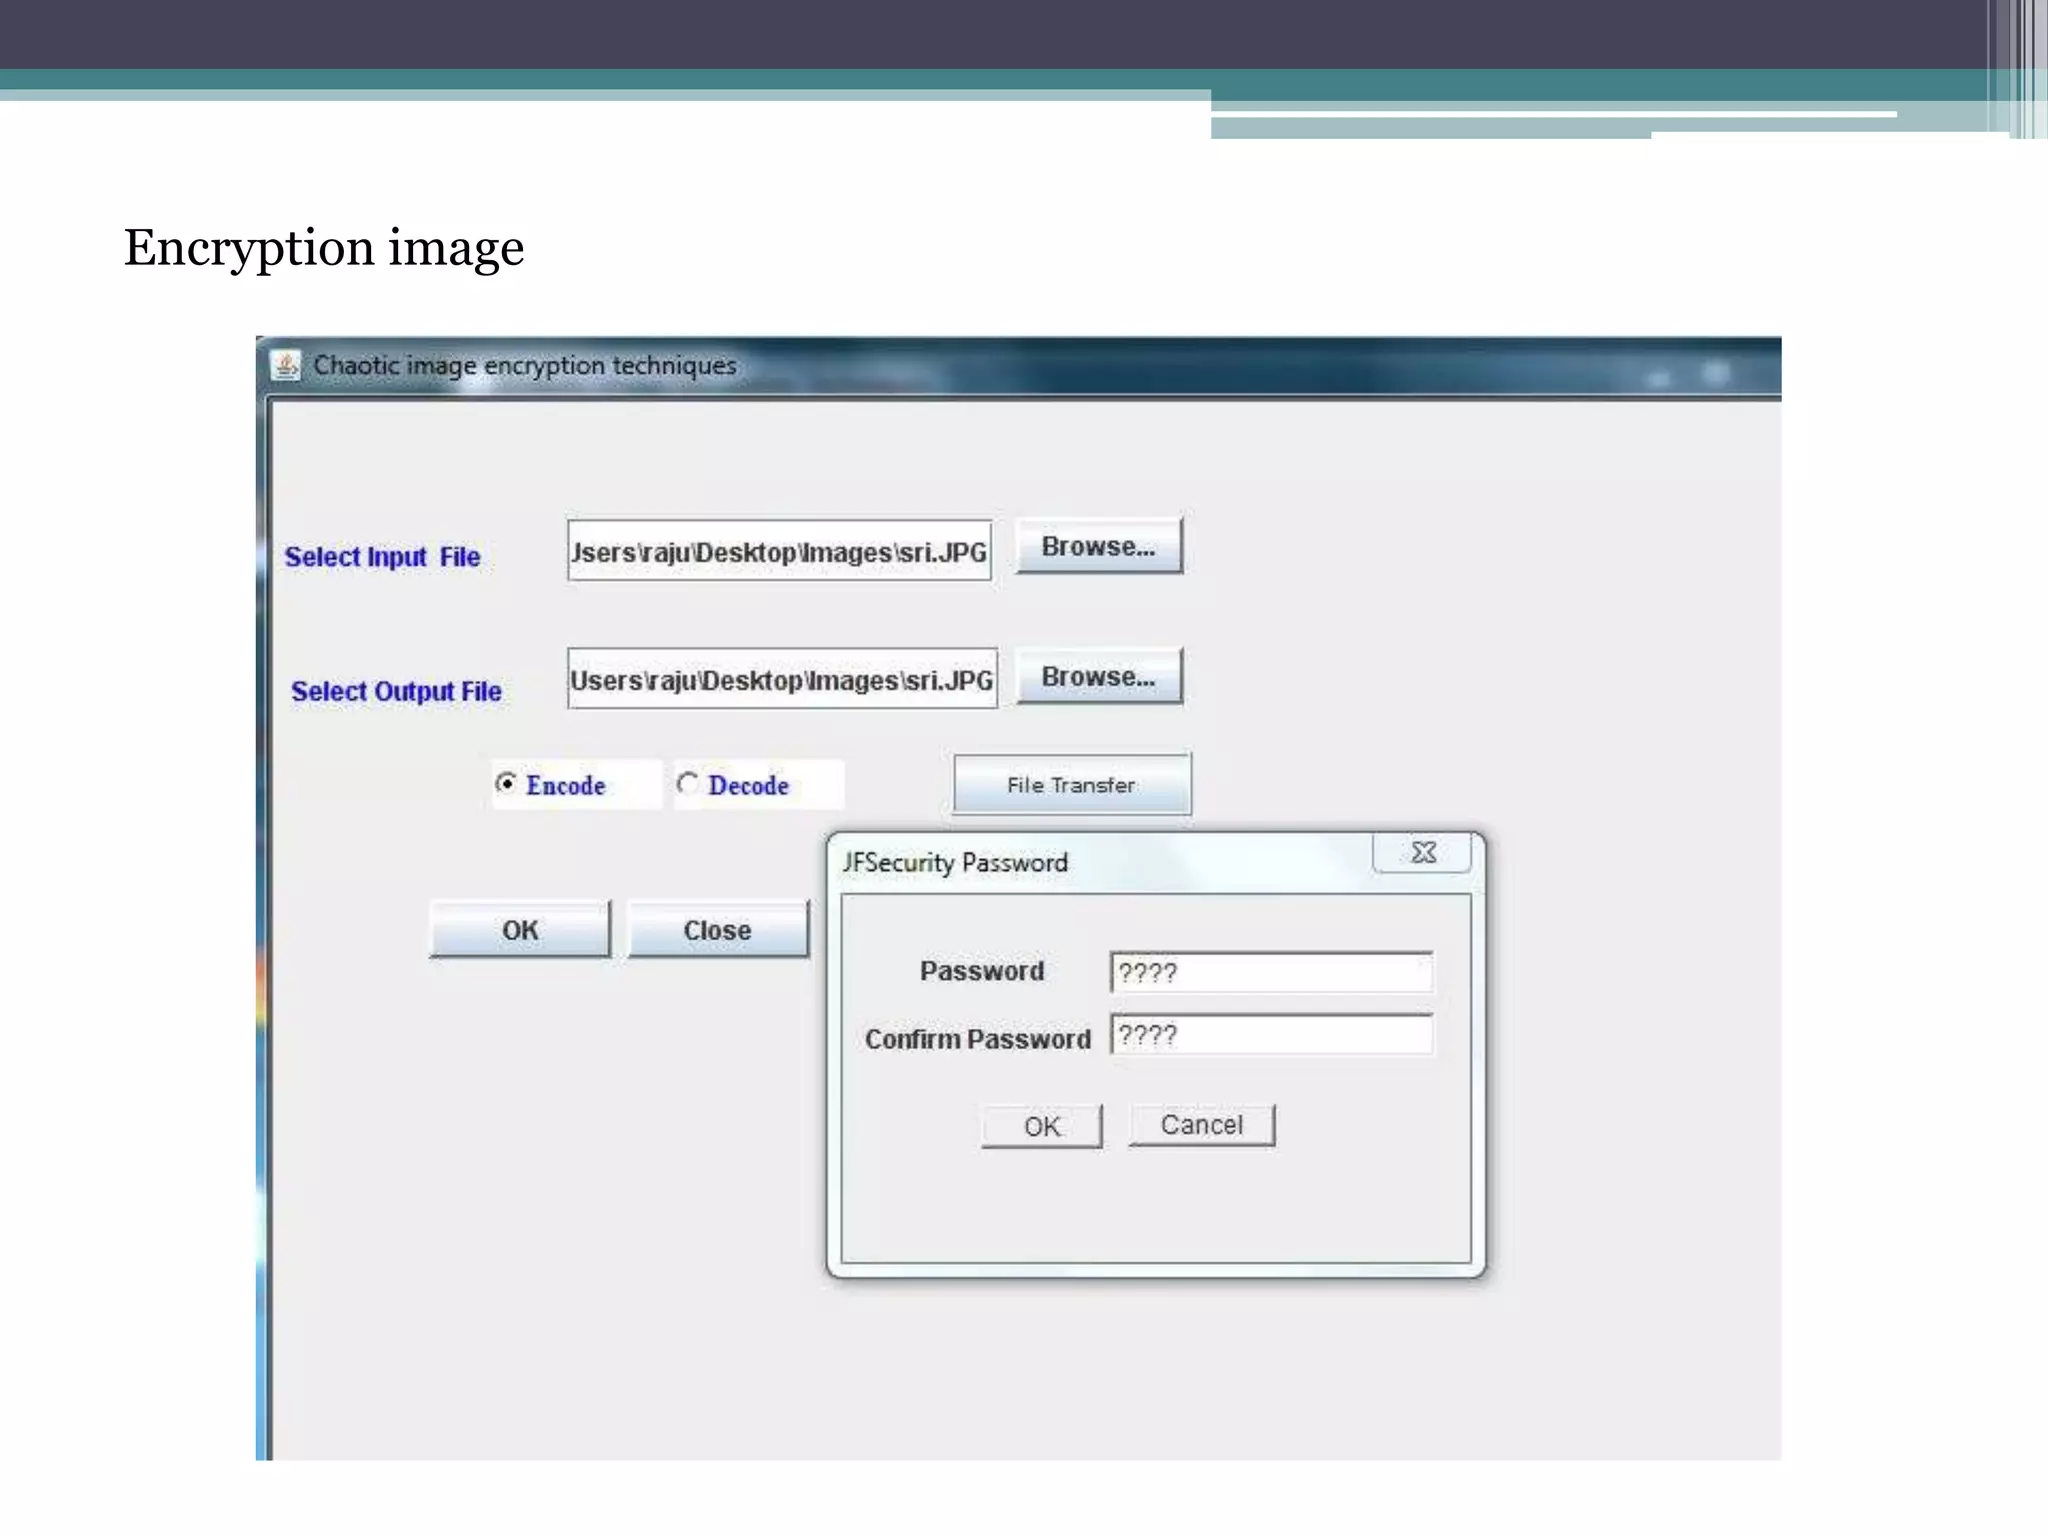Click OK in the JFSecurity Password dialog
The width and height of the screenshot is (2048, 1536).
[x=1041, y=1126]
